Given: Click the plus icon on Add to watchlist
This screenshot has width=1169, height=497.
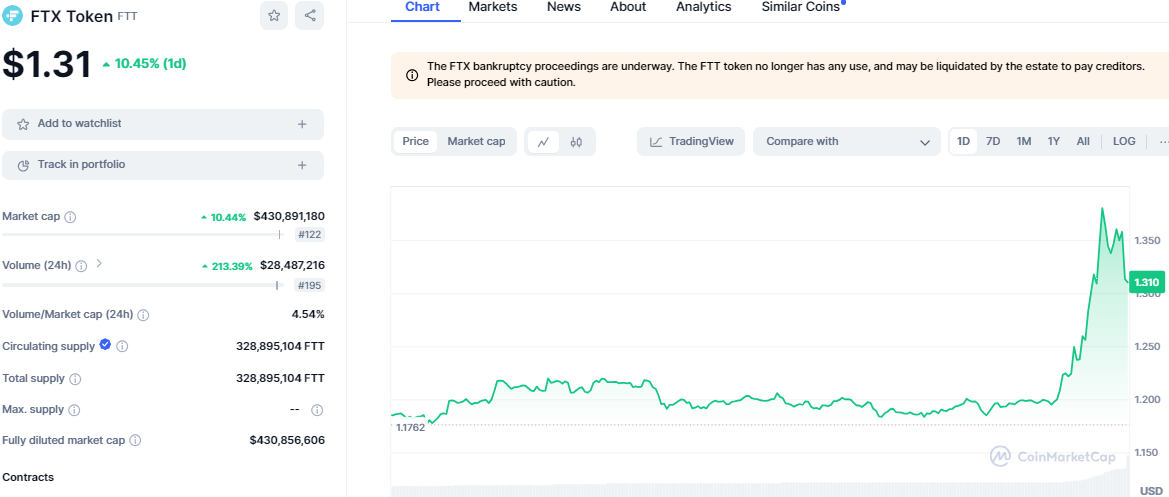Looking at the screenshot, I should tap(302, 124).
